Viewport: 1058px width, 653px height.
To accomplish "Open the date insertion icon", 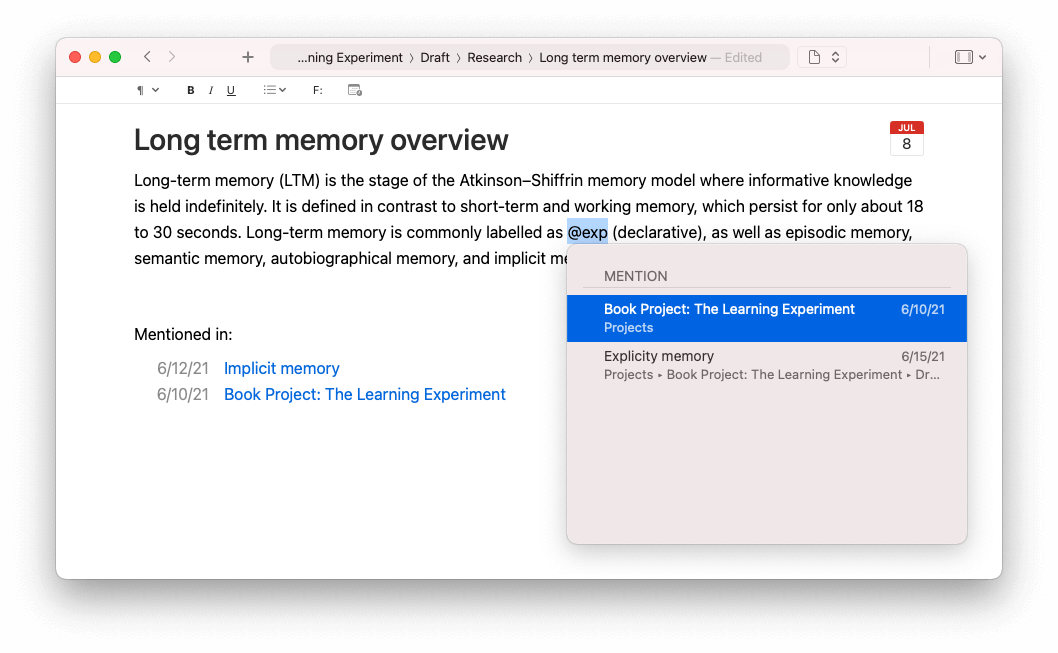I will point(354,90).
